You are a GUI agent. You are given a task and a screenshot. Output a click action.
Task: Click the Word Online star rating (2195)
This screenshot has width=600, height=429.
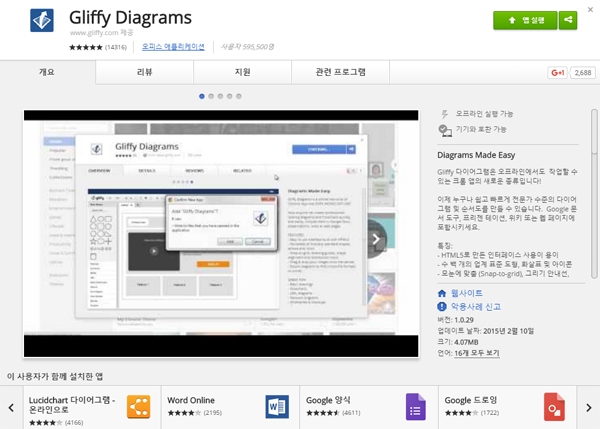tap(195, 413)
